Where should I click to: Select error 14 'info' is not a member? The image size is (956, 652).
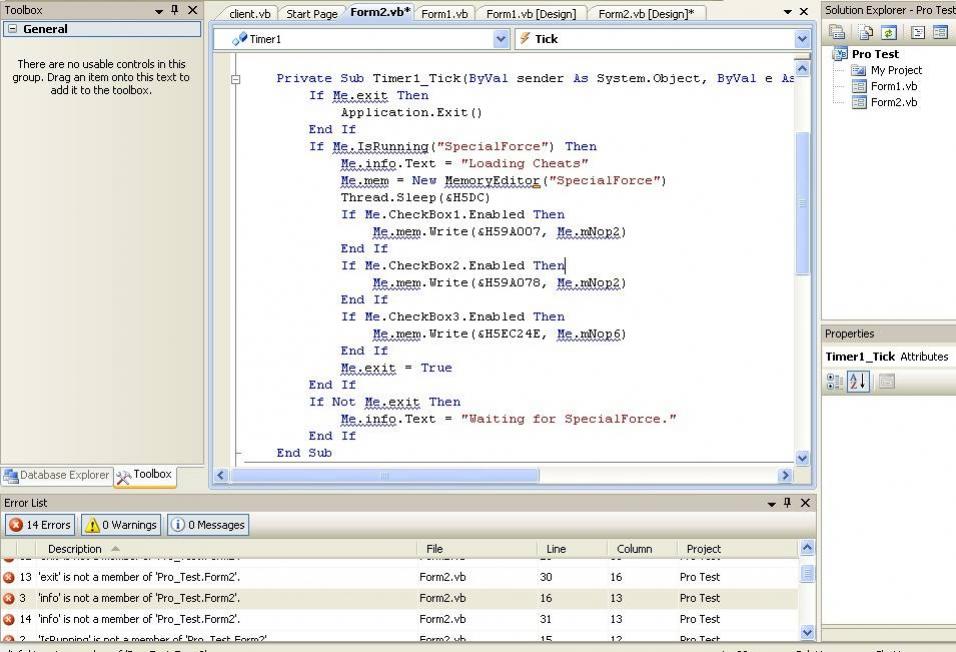click(x=399, y=619)
